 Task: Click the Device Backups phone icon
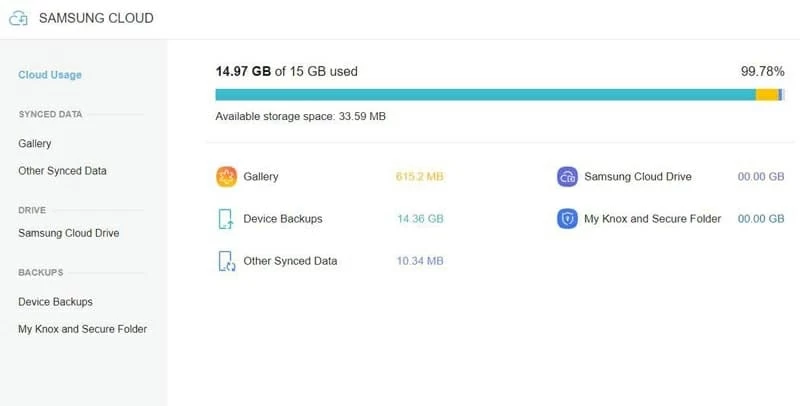pyautogui.click(x=226, y=219)
